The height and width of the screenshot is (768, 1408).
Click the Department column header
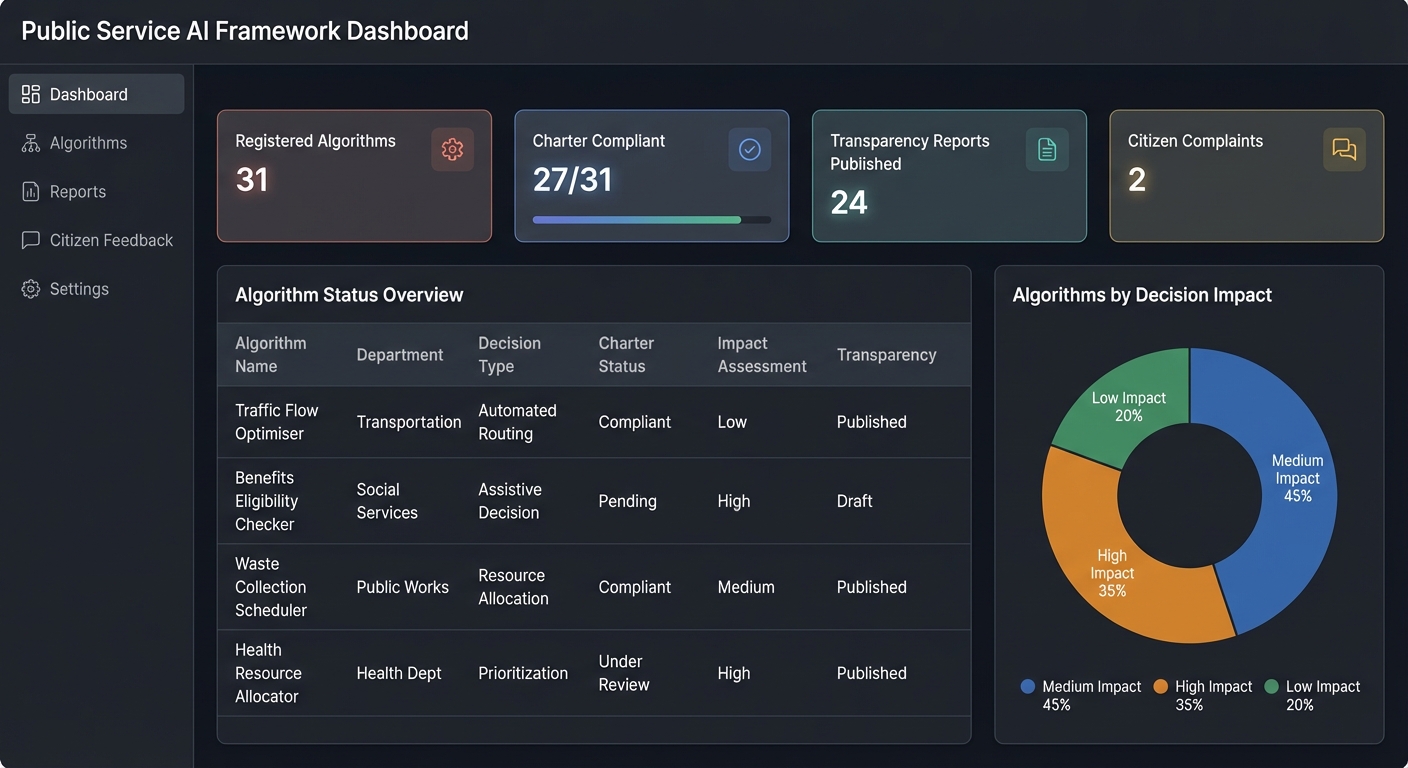(400, 354)
